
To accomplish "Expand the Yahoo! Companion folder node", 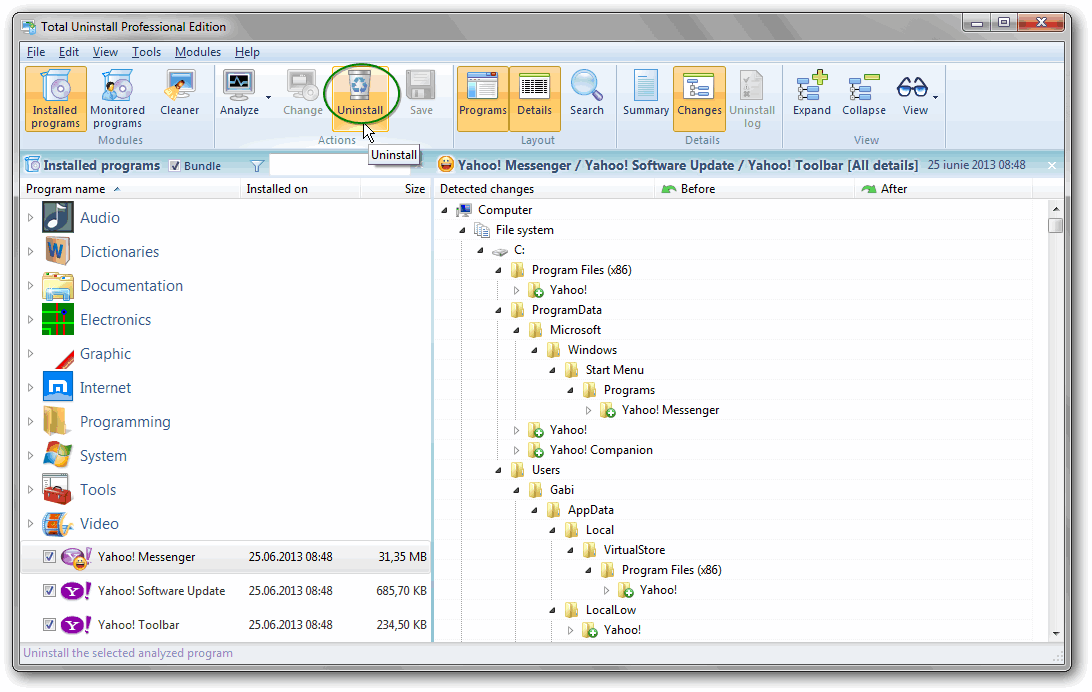I will pyautogui.click(x=517, y=450).
